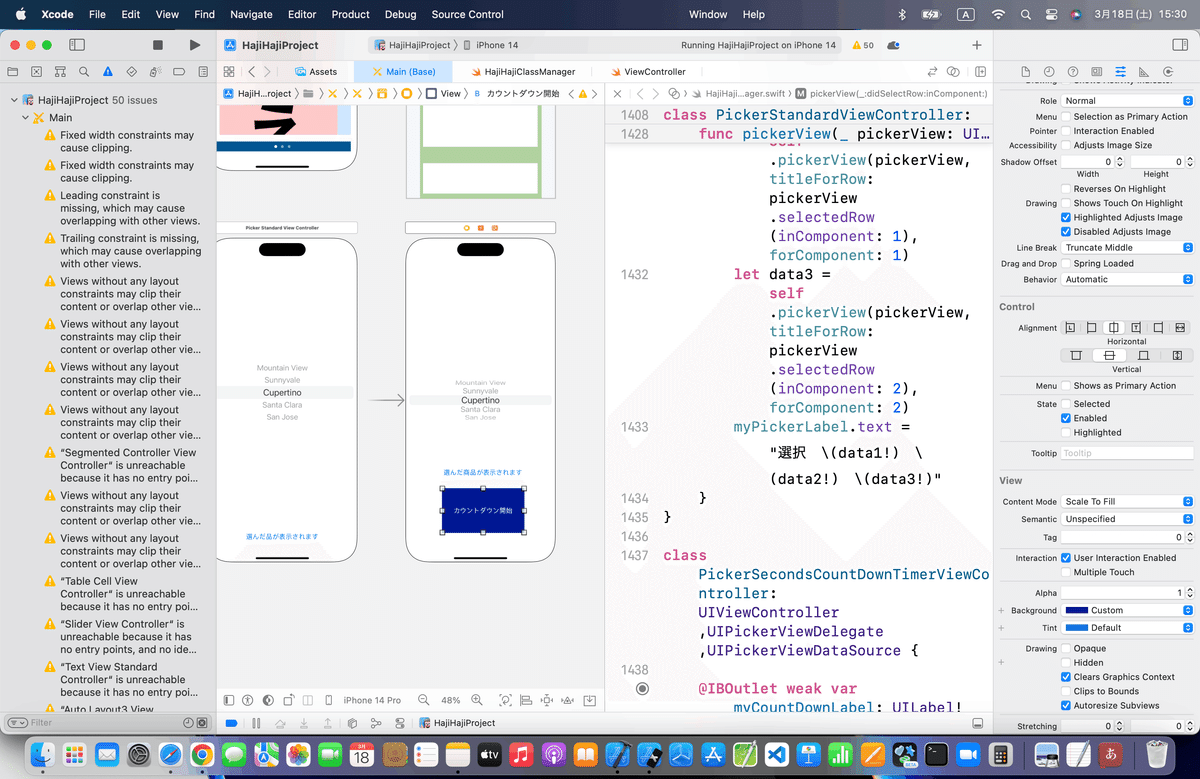Zoom in the storyboard canvas

[x=476, y=700]
